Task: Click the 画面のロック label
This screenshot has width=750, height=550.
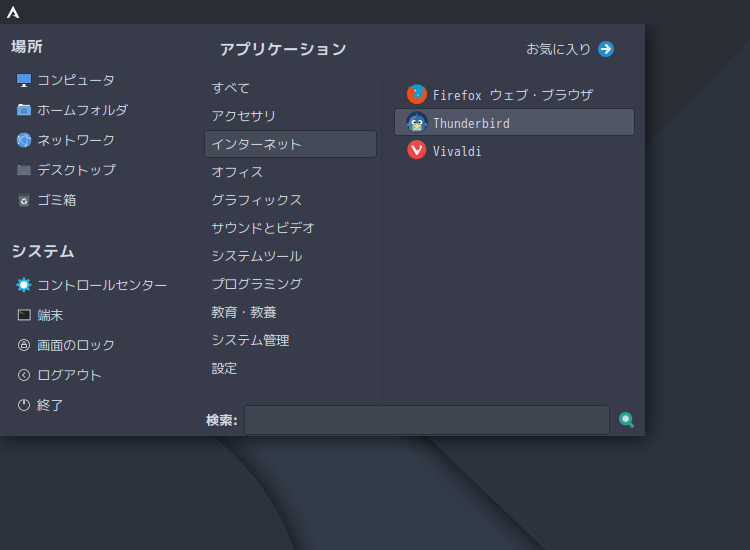Action: pos(76,345)
